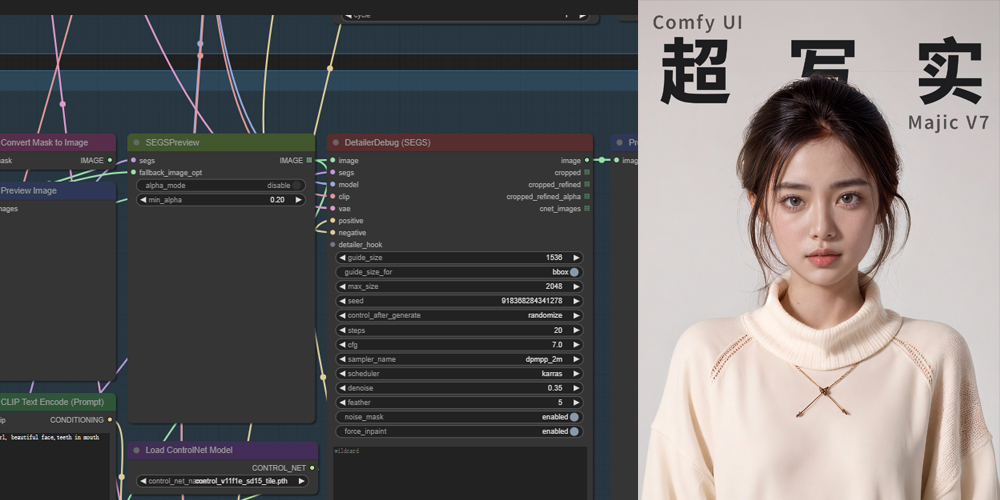Decrease denoise value with left arrow
The image size is (1000, 500).
[342, 388]
